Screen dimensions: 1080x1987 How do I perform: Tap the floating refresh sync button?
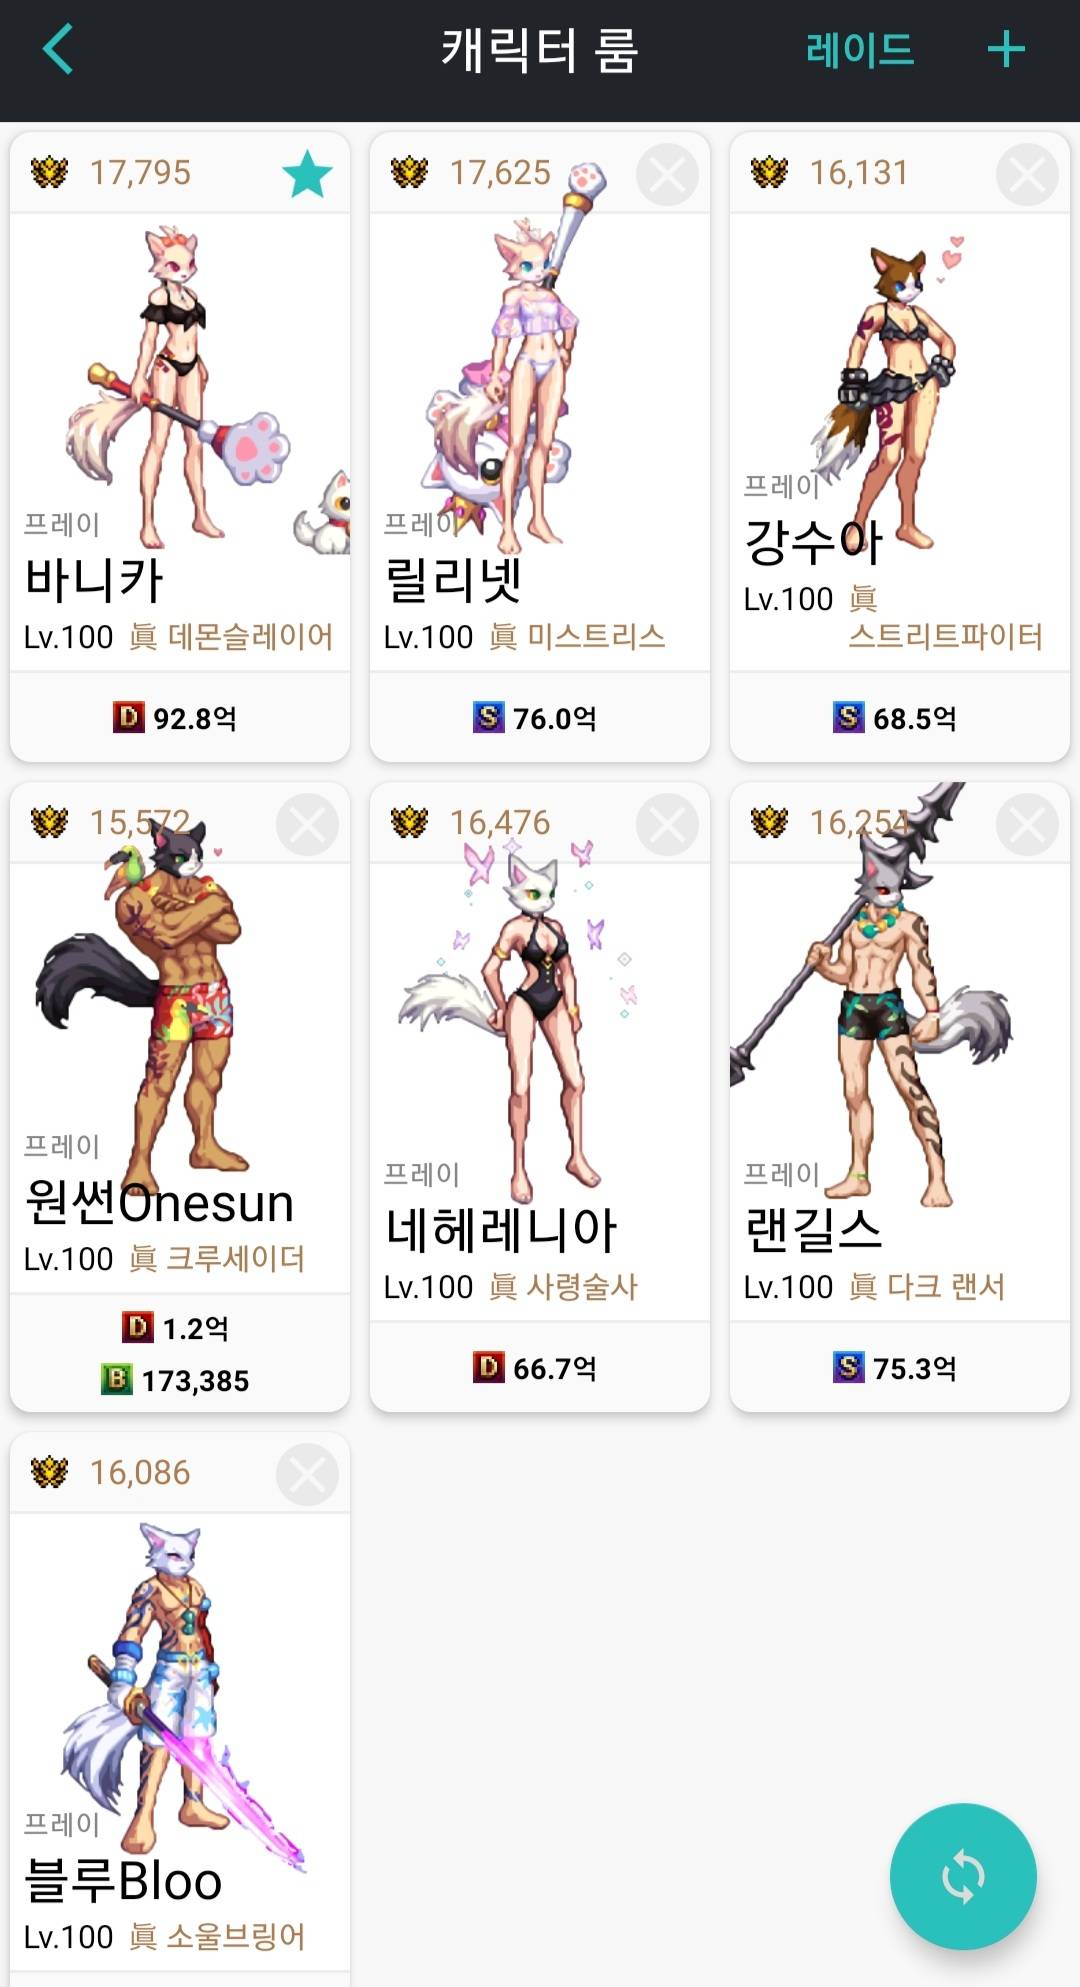tap(963, 1876)
